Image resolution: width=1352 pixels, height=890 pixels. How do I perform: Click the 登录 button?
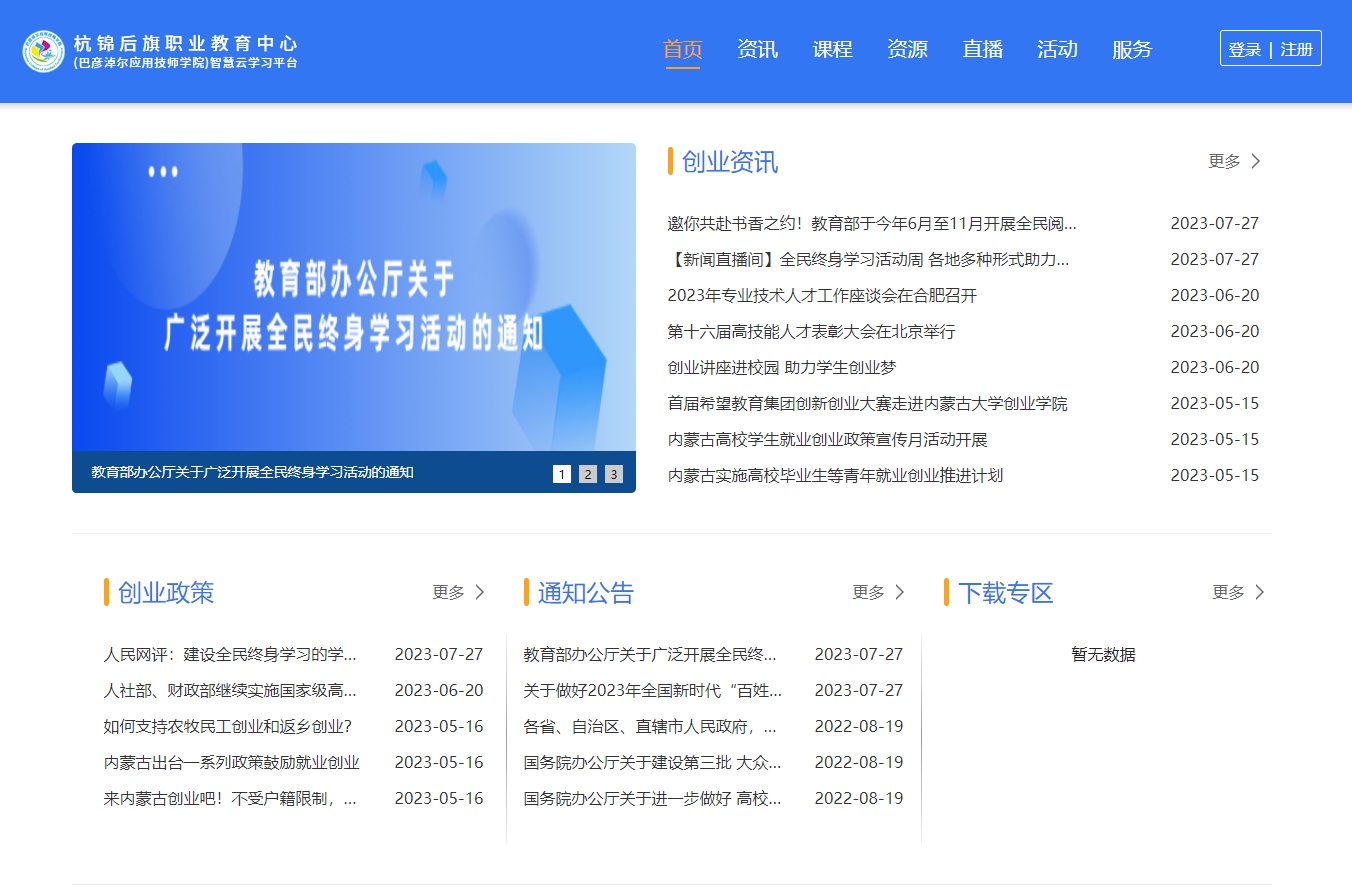point(1243,48)
